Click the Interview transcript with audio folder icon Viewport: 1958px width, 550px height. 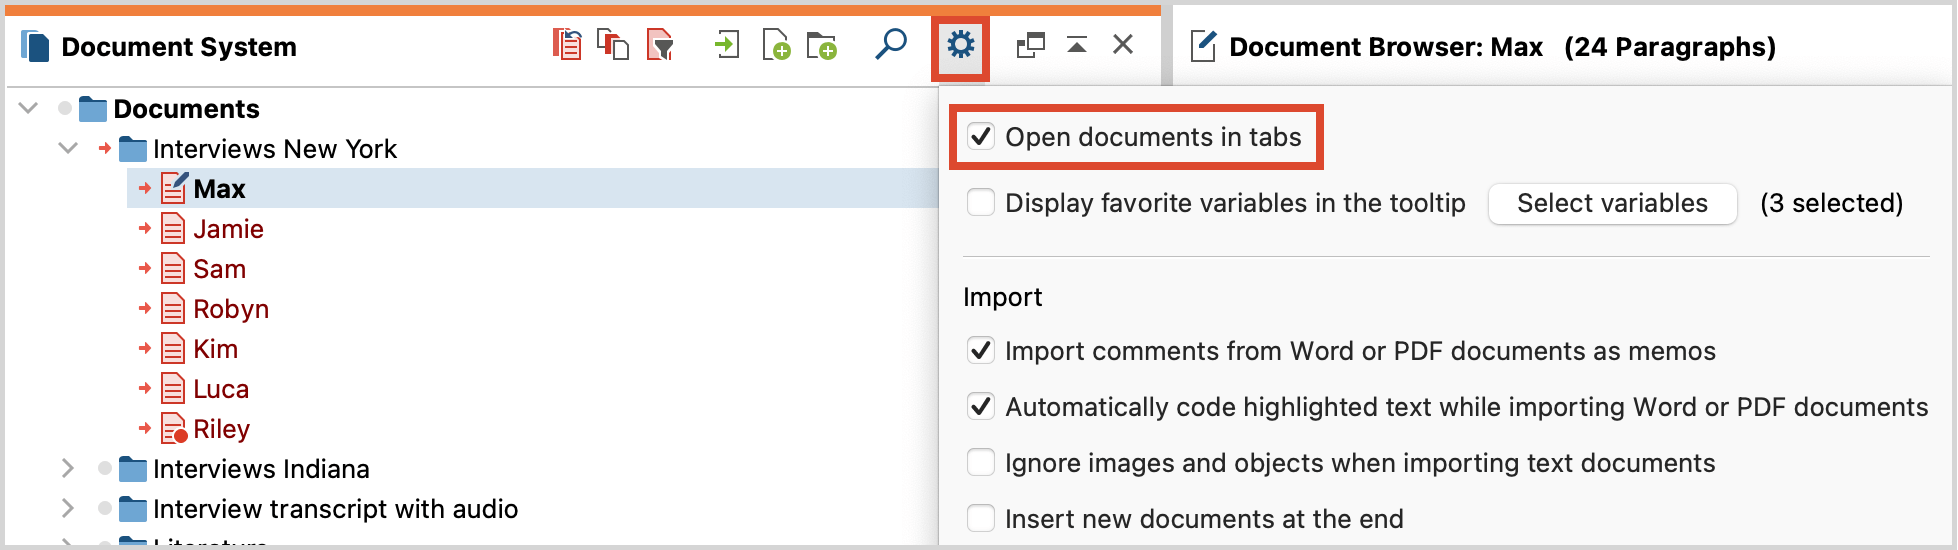133,509
